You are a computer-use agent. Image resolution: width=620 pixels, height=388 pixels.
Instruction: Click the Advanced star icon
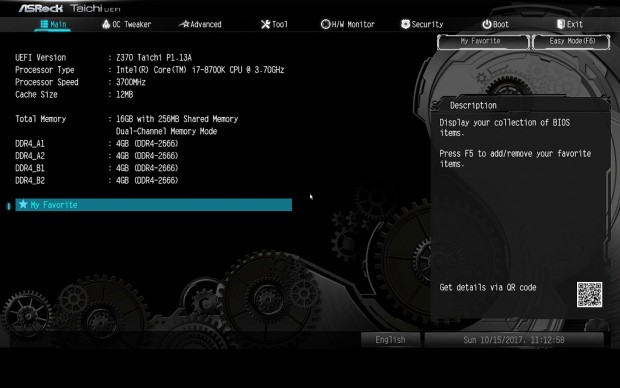[184, 24]
